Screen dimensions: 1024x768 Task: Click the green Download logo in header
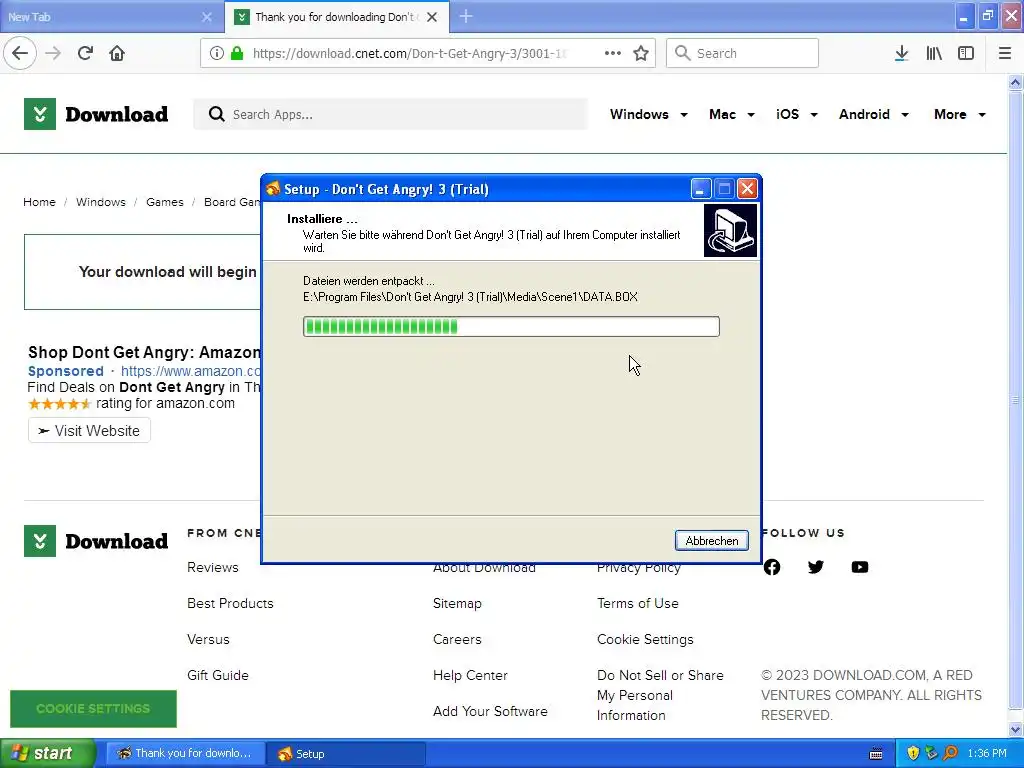[x=96, y=114]
